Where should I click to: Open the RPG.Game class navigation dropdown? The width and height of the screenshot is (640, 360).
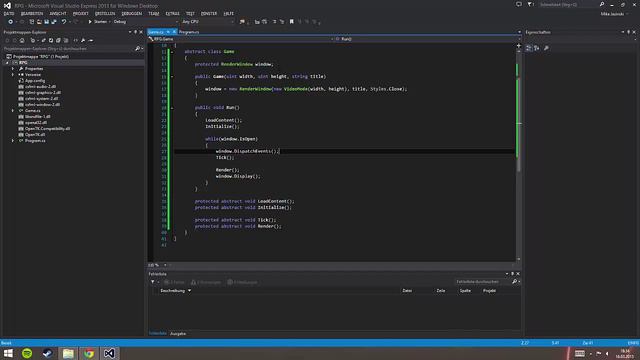pos(241,39)
